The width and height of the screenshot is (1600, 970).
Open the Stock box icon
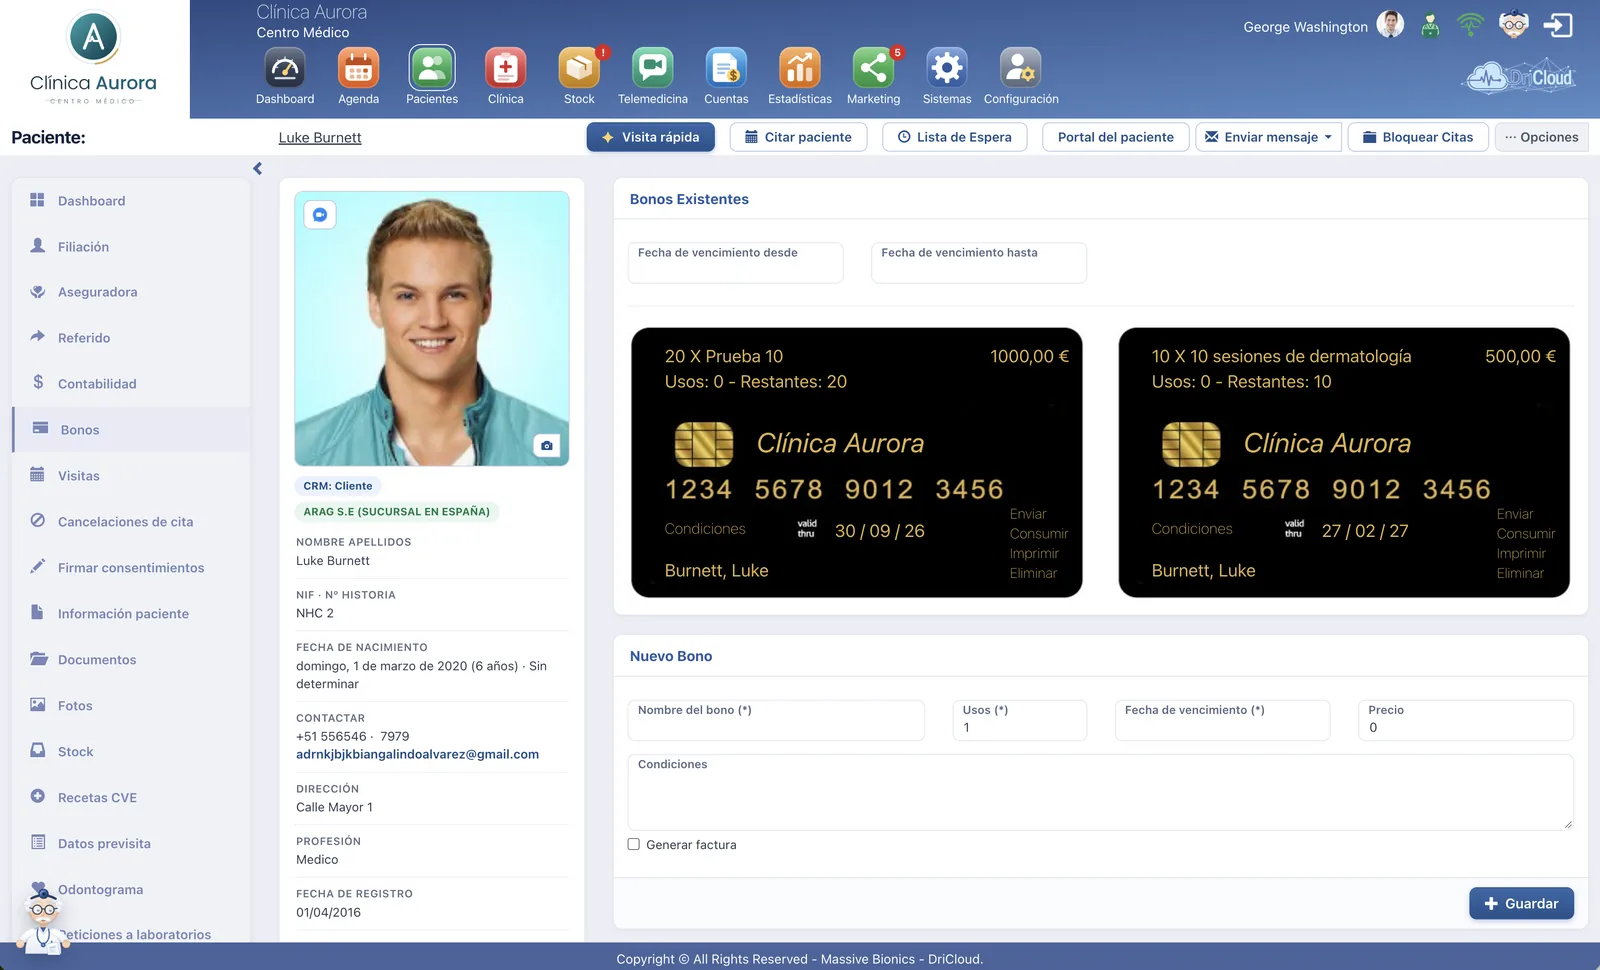579,69
